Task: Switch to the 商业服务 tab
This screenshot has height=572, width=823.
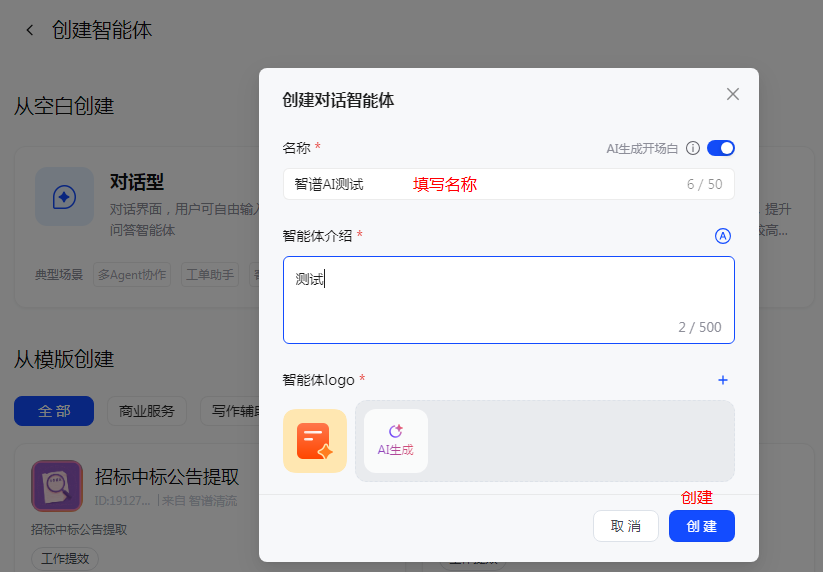Action: click(x=147, y=411)
